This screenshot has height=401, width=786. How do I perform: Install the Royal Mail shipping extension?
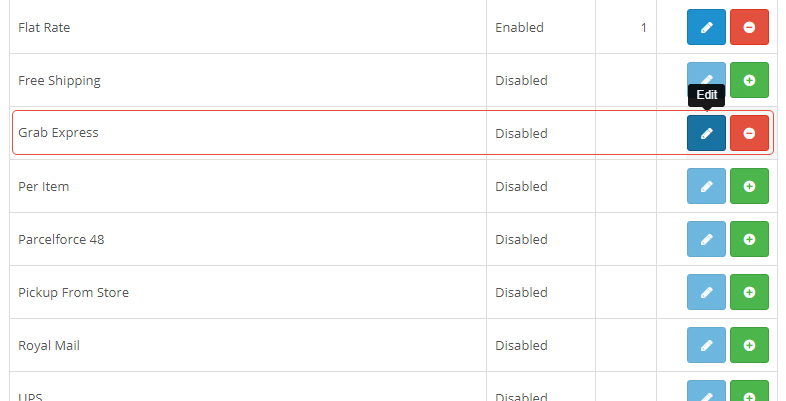click(x=749, y=345)
